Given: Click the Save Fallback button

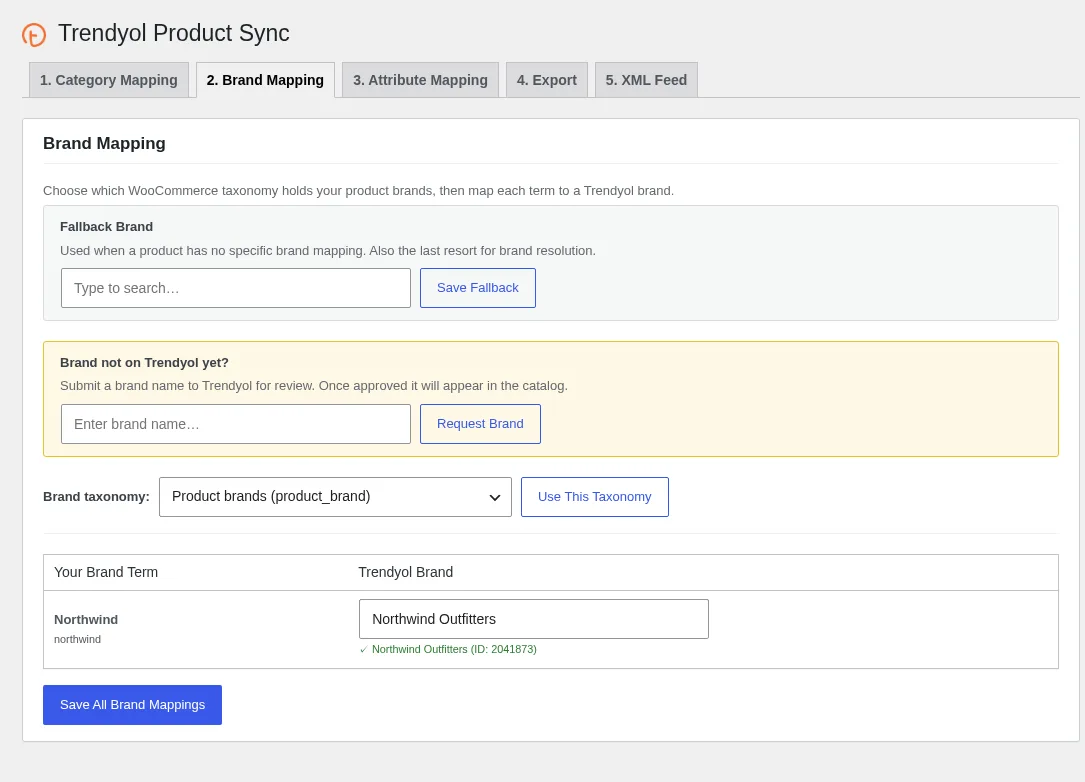Looking at the screenshot, I should [x=477, y=288].
